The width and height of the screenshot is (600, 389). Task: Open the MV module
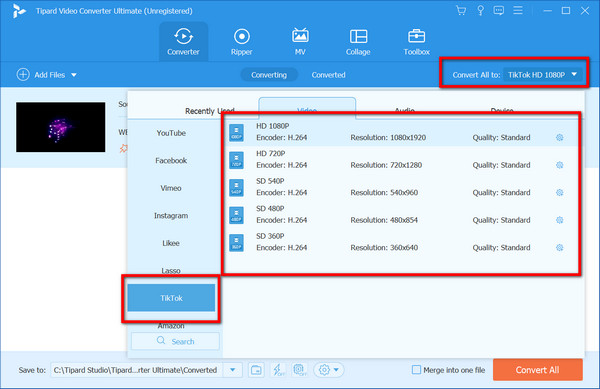point(300,42)
